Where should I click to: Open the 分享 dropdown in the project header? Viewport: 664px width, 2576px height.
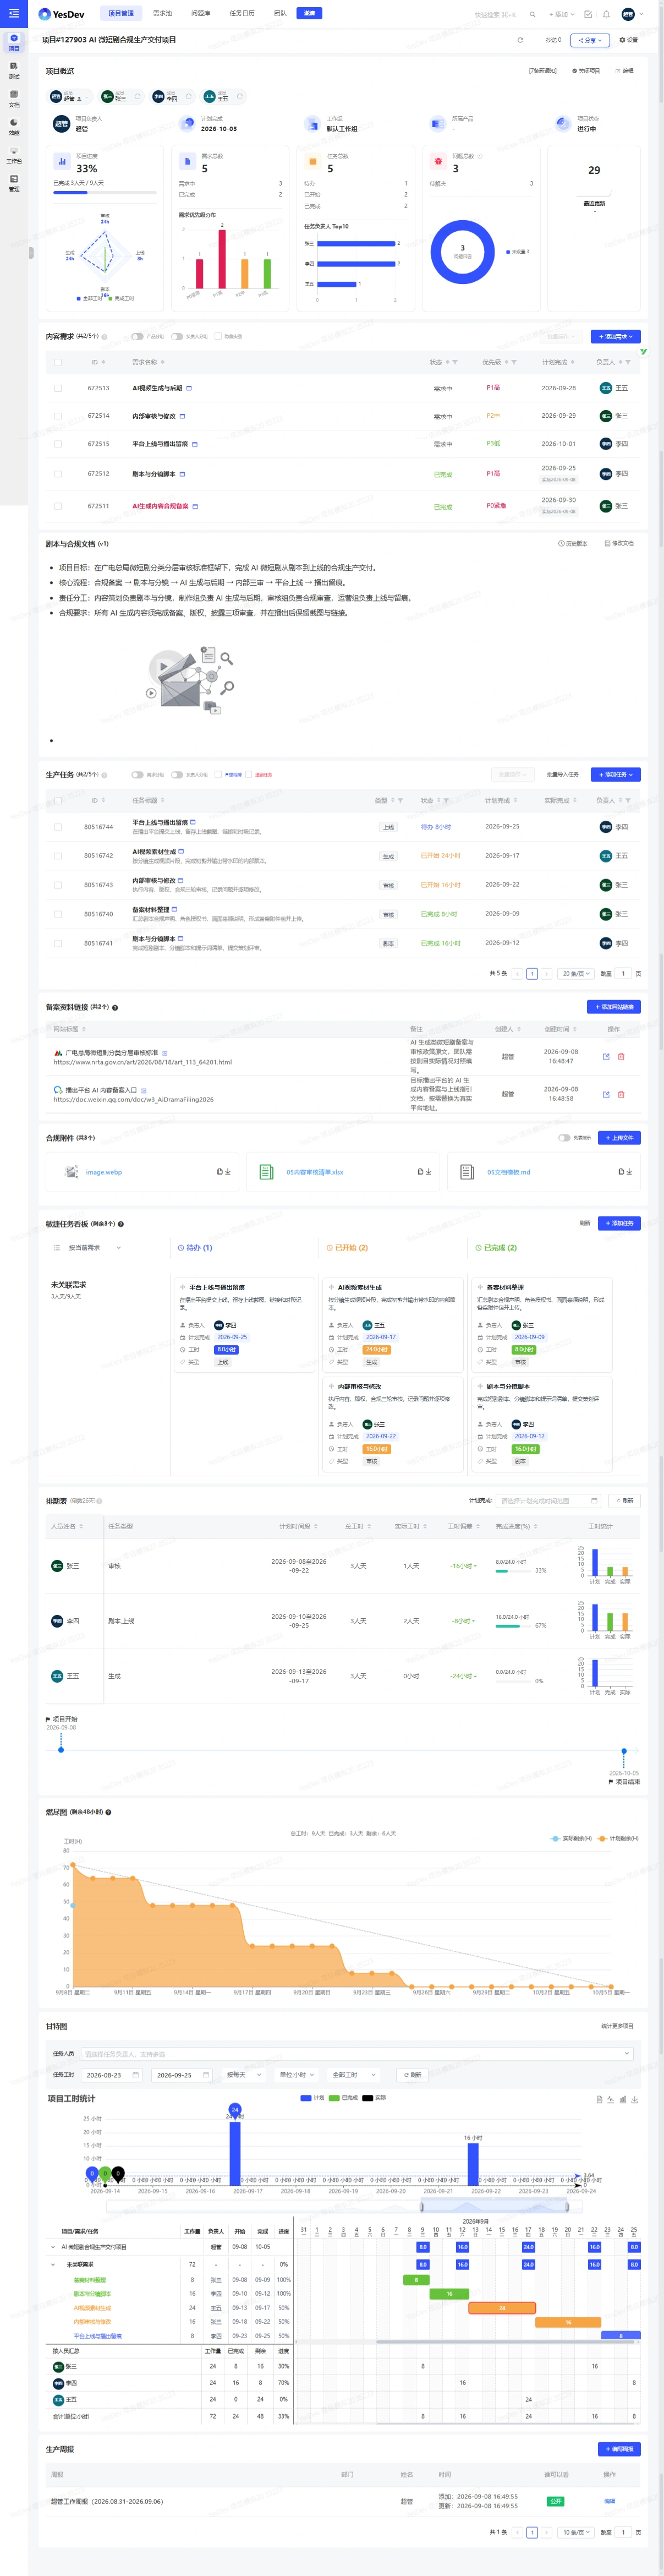(589, 40)
